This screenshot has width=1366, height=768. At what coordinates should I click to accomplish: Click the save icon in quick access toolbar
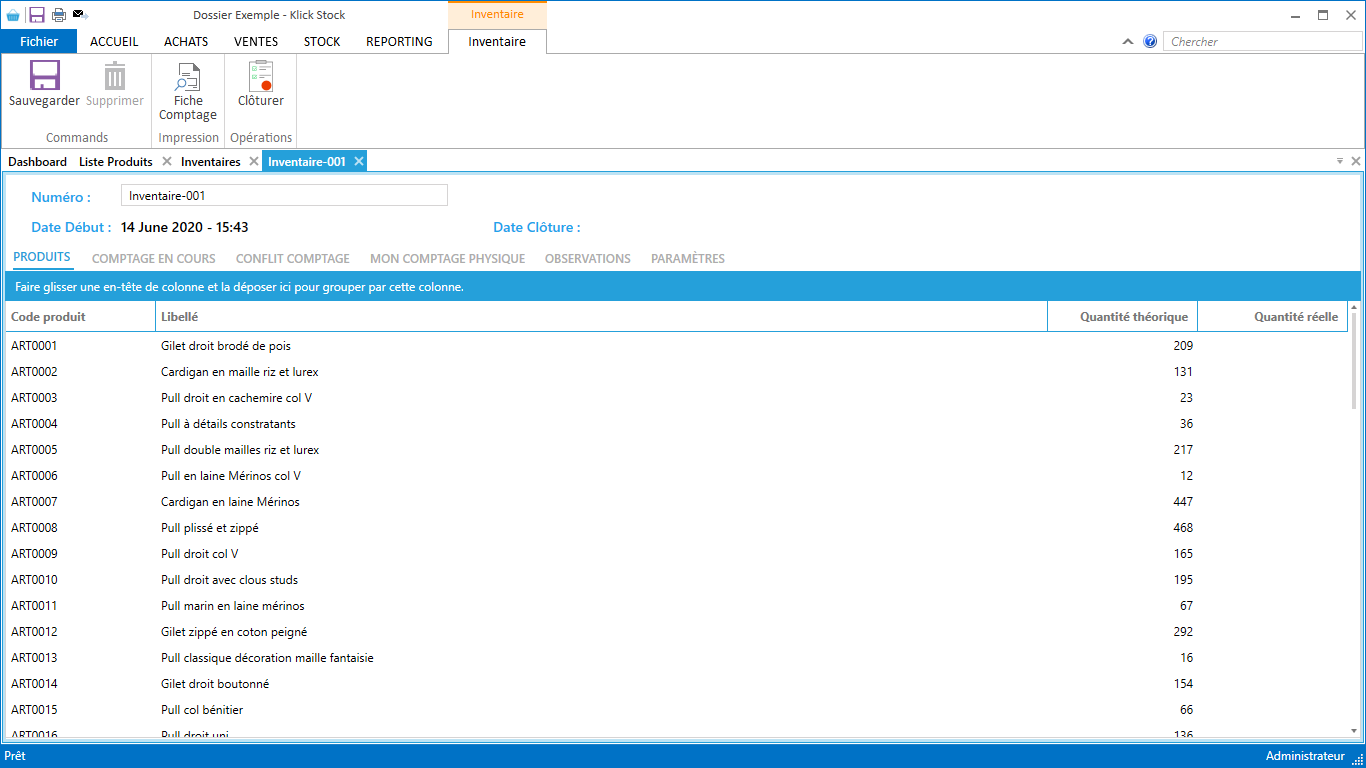(x=37, y=15)
